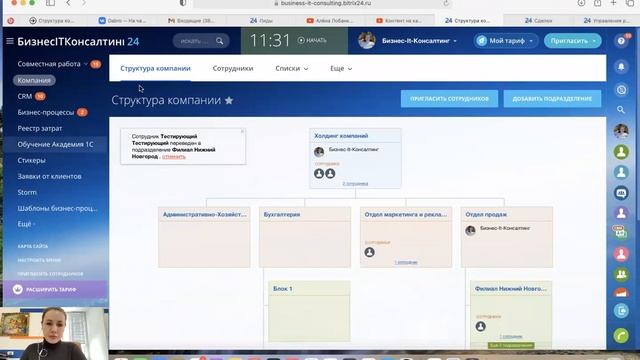Switch to the Сотрудники tab
The width and height of the screenshot is (640, 360).
point(233,69)
